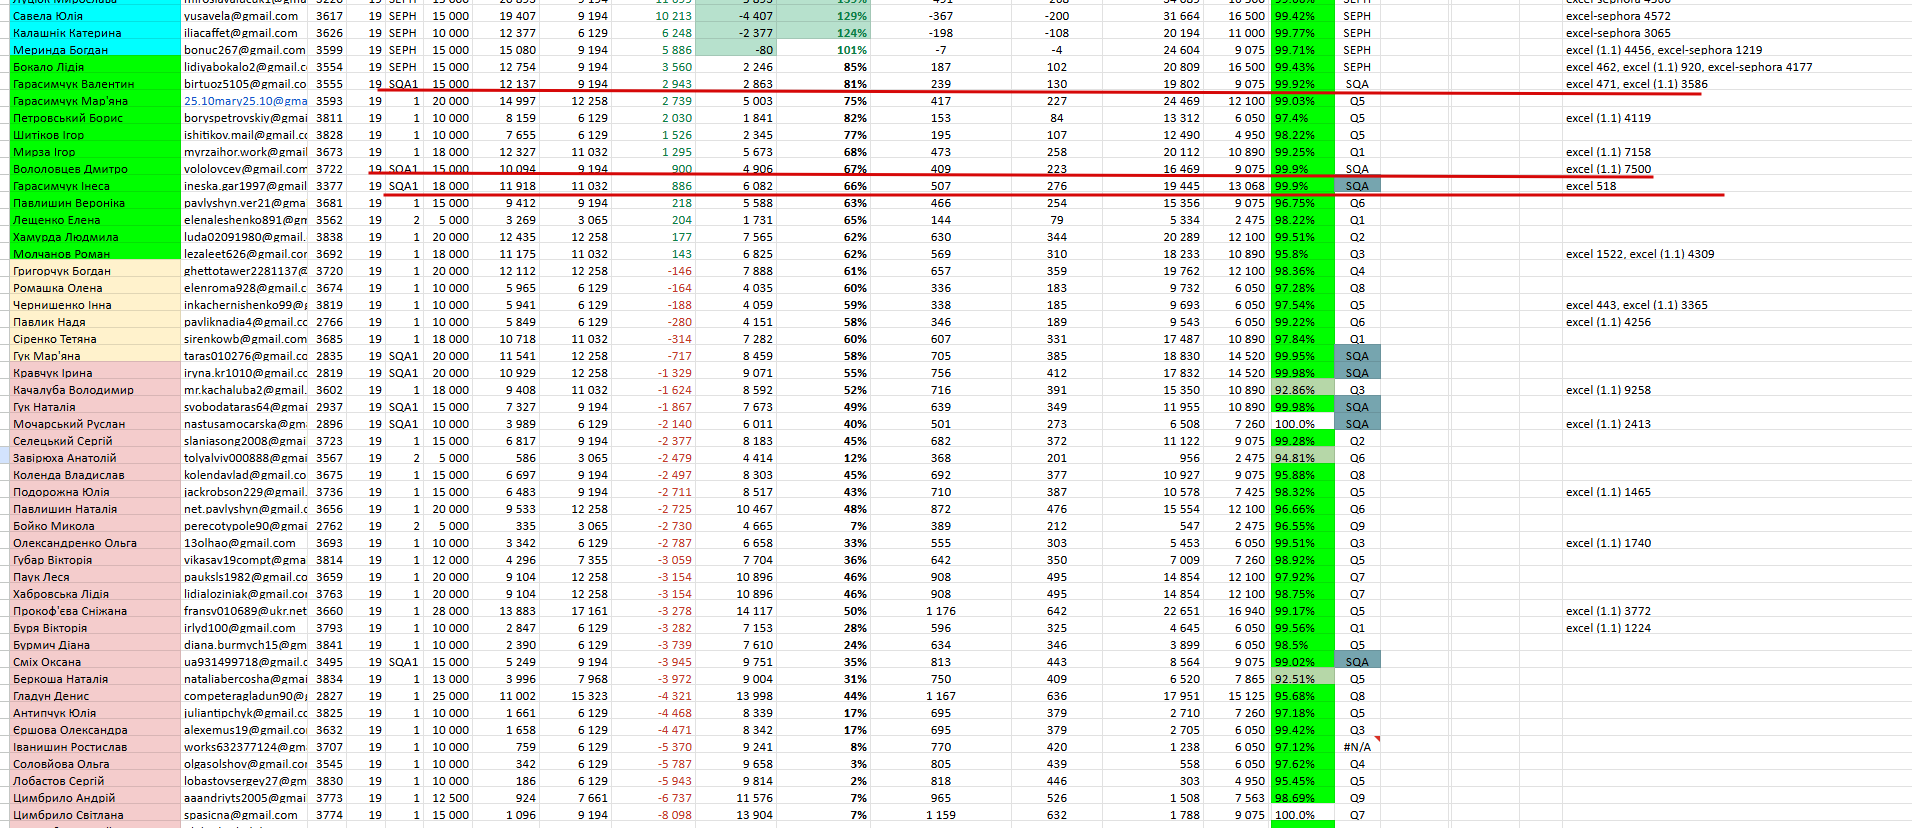Click the note cell excel (1.1) 7500
Viewport: 1912px width, 828px height.
[1608, 169]
